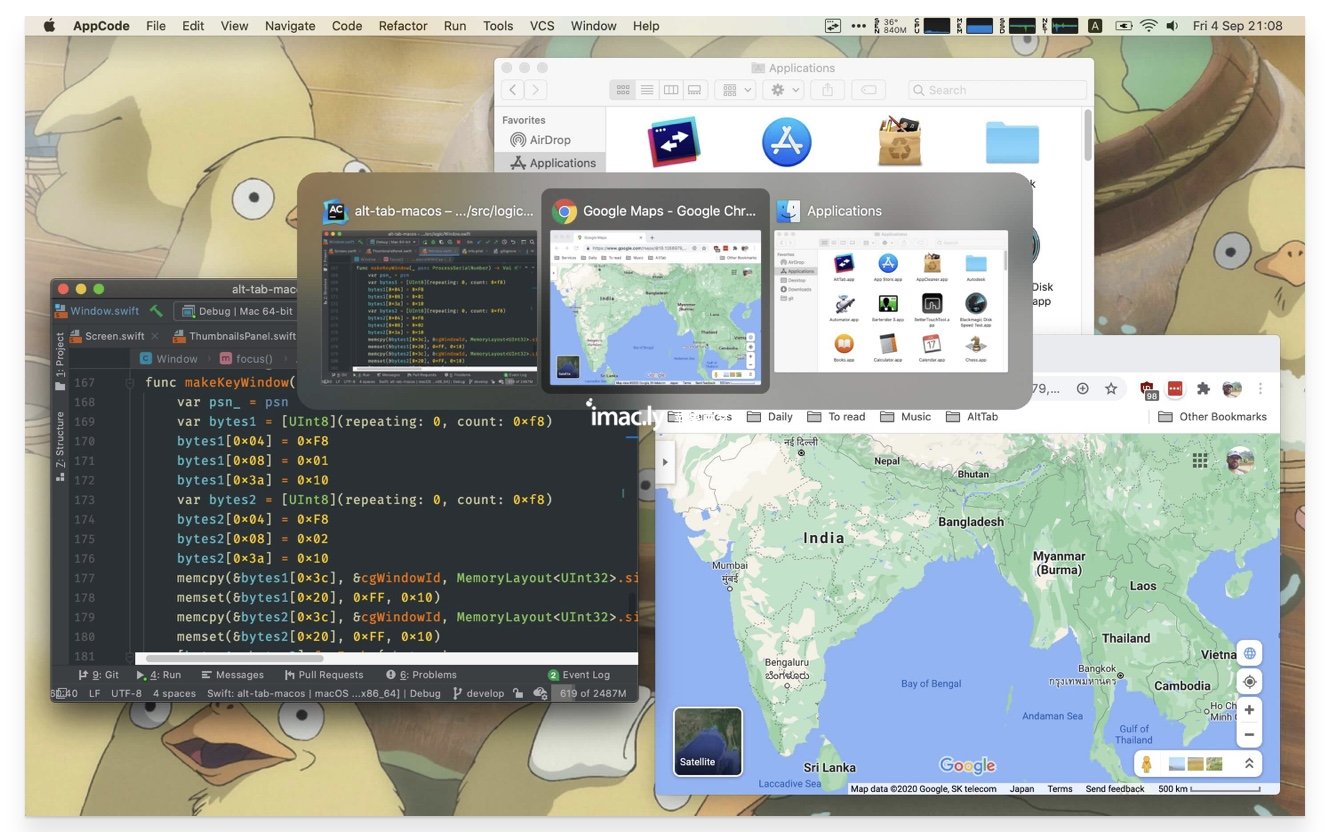The image size is (1330, 832).
Task: Click the show your location button on map
Action: (x=1249, y=682)
